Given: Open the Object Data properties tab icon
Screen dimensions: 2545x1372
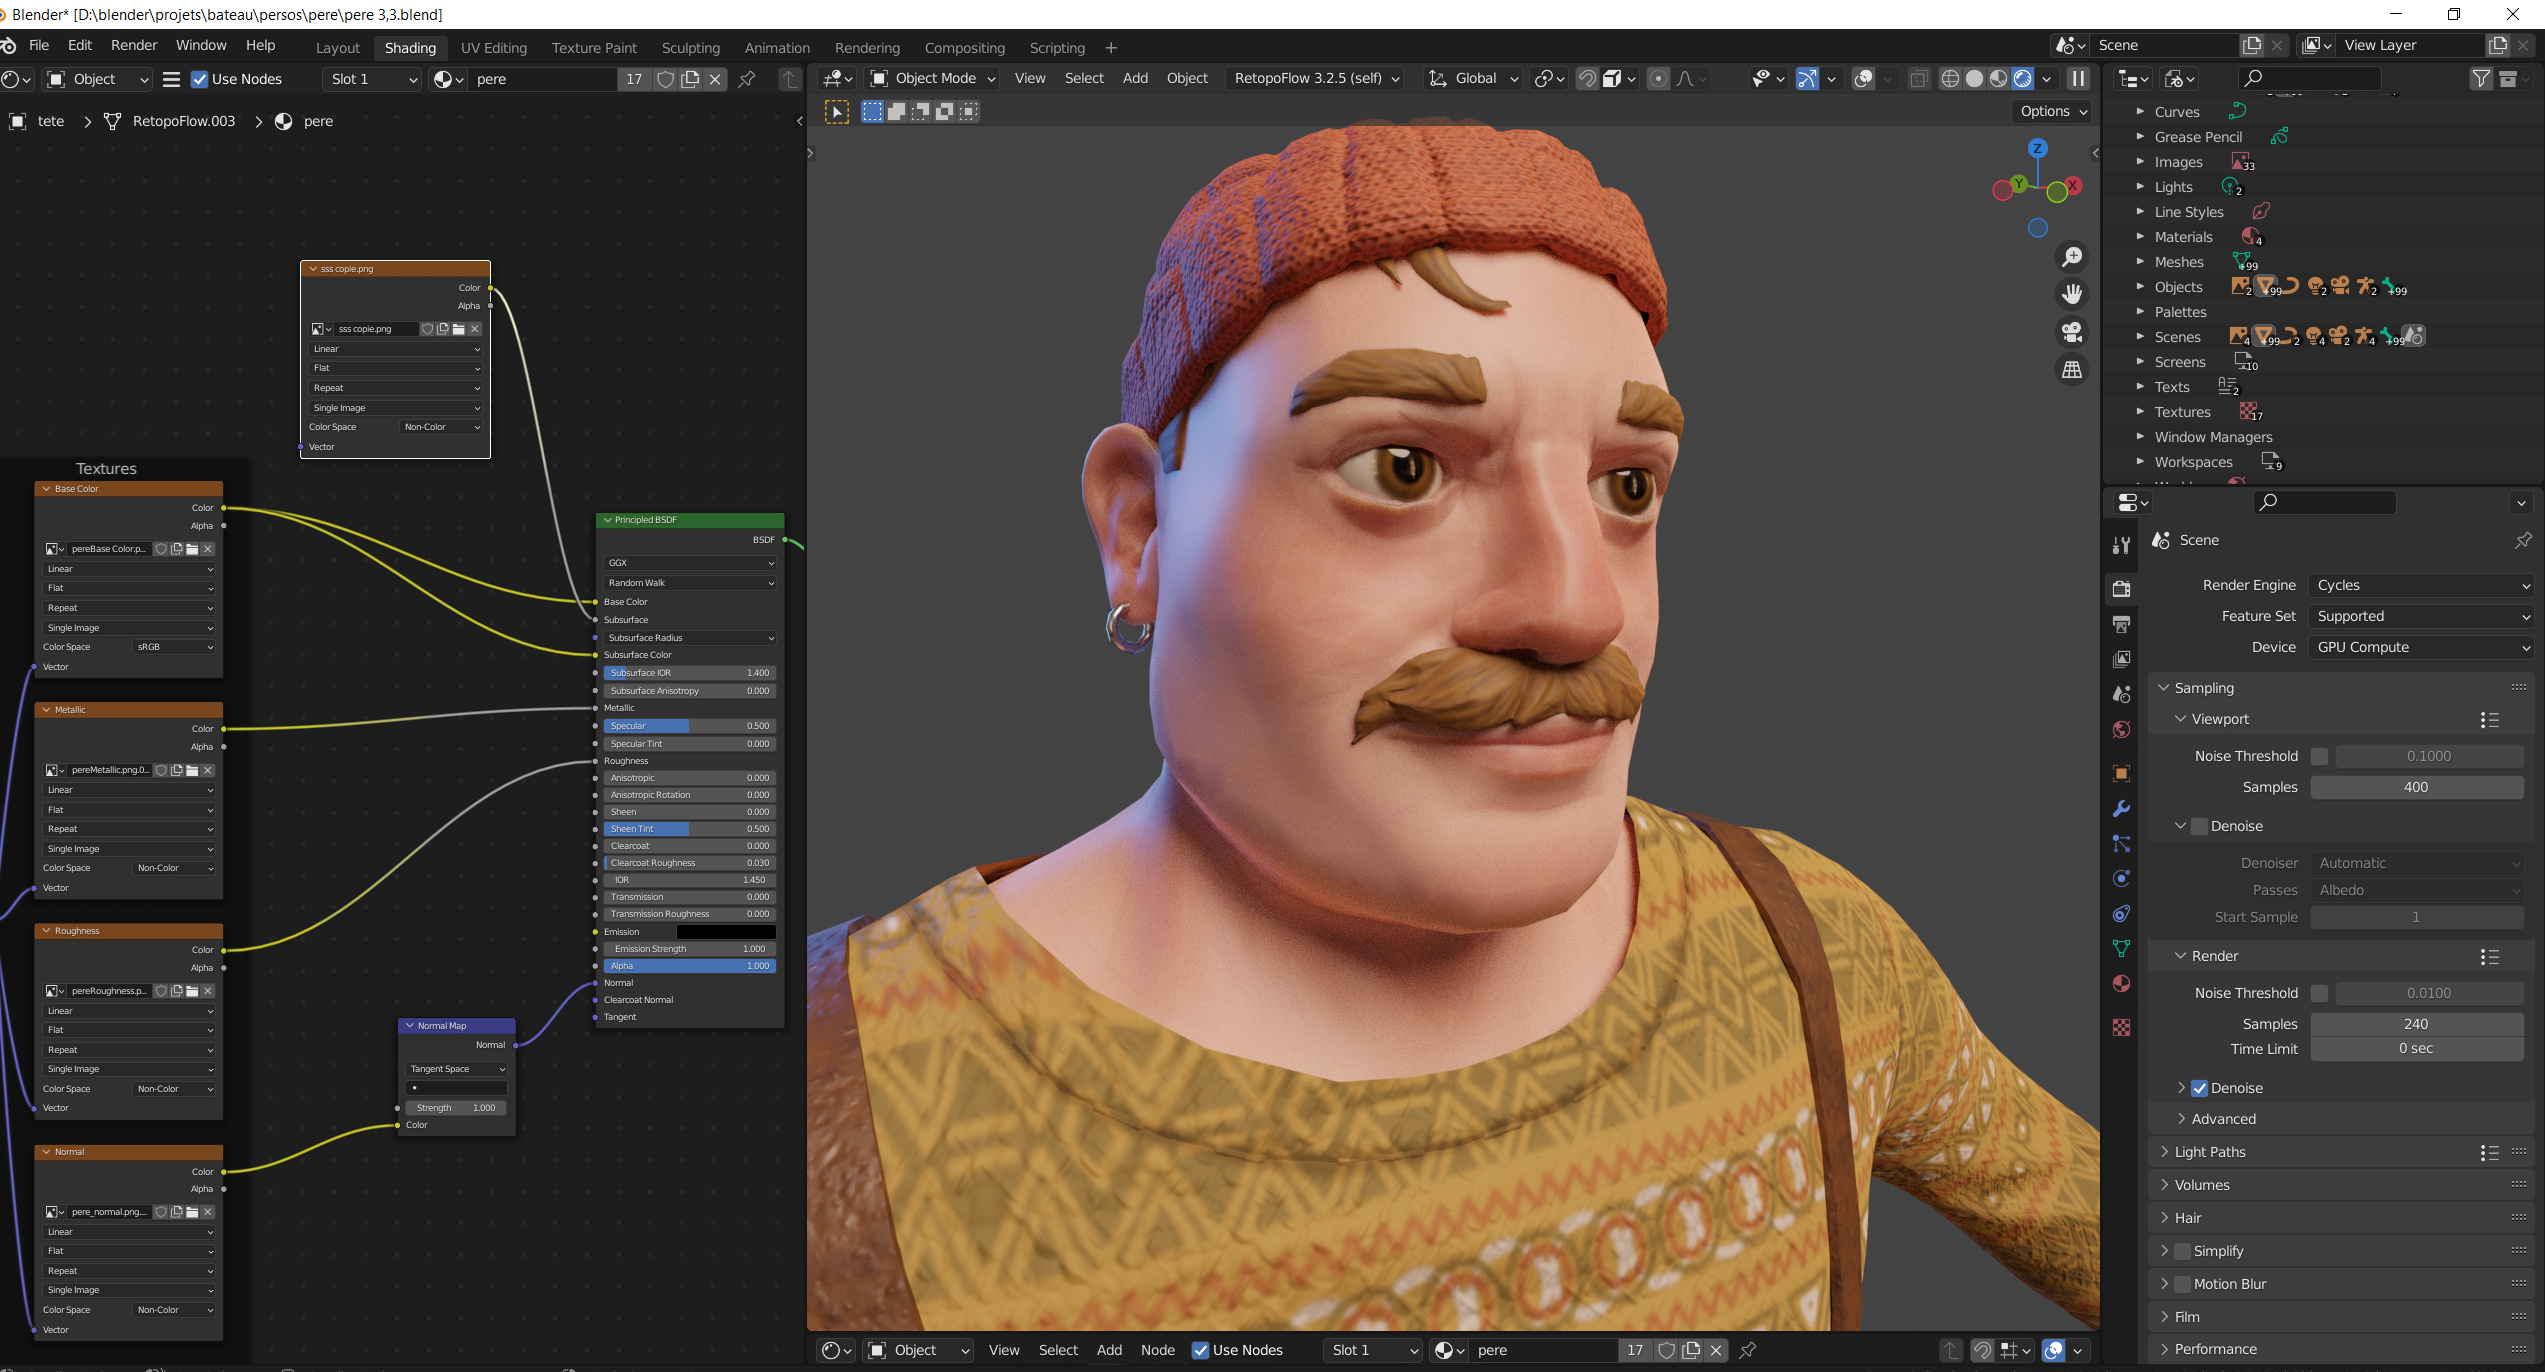Looking at the screenshot, I should click(2121, 948).
